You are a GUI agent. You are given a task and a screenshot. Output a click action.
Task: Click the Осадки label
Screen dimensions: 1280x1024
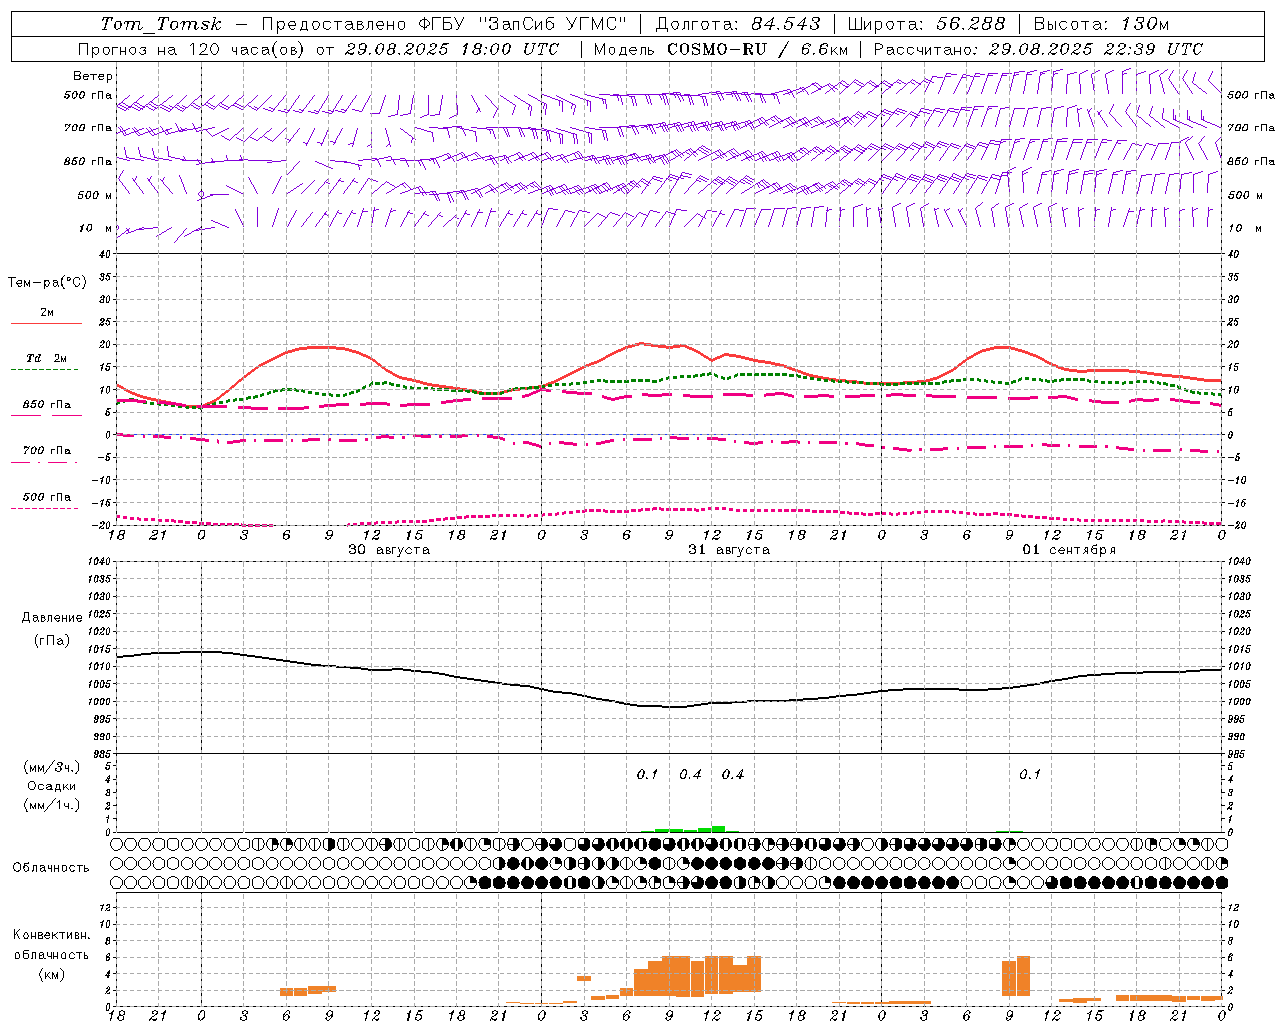51,786
